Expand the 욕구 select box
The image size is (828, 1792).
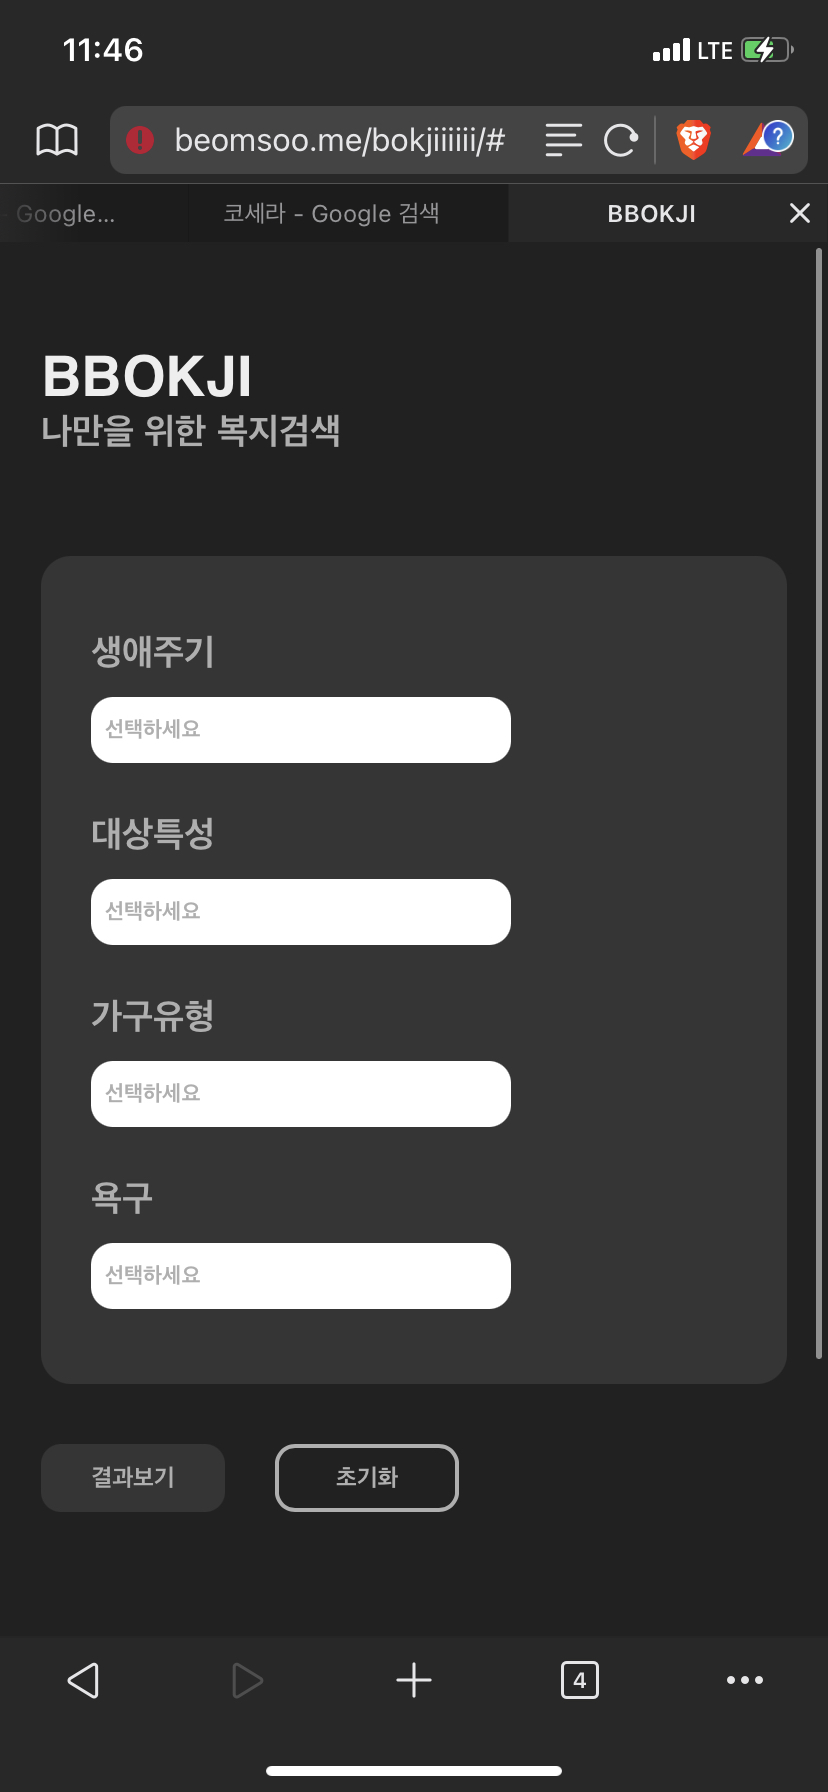(301, 1276)
